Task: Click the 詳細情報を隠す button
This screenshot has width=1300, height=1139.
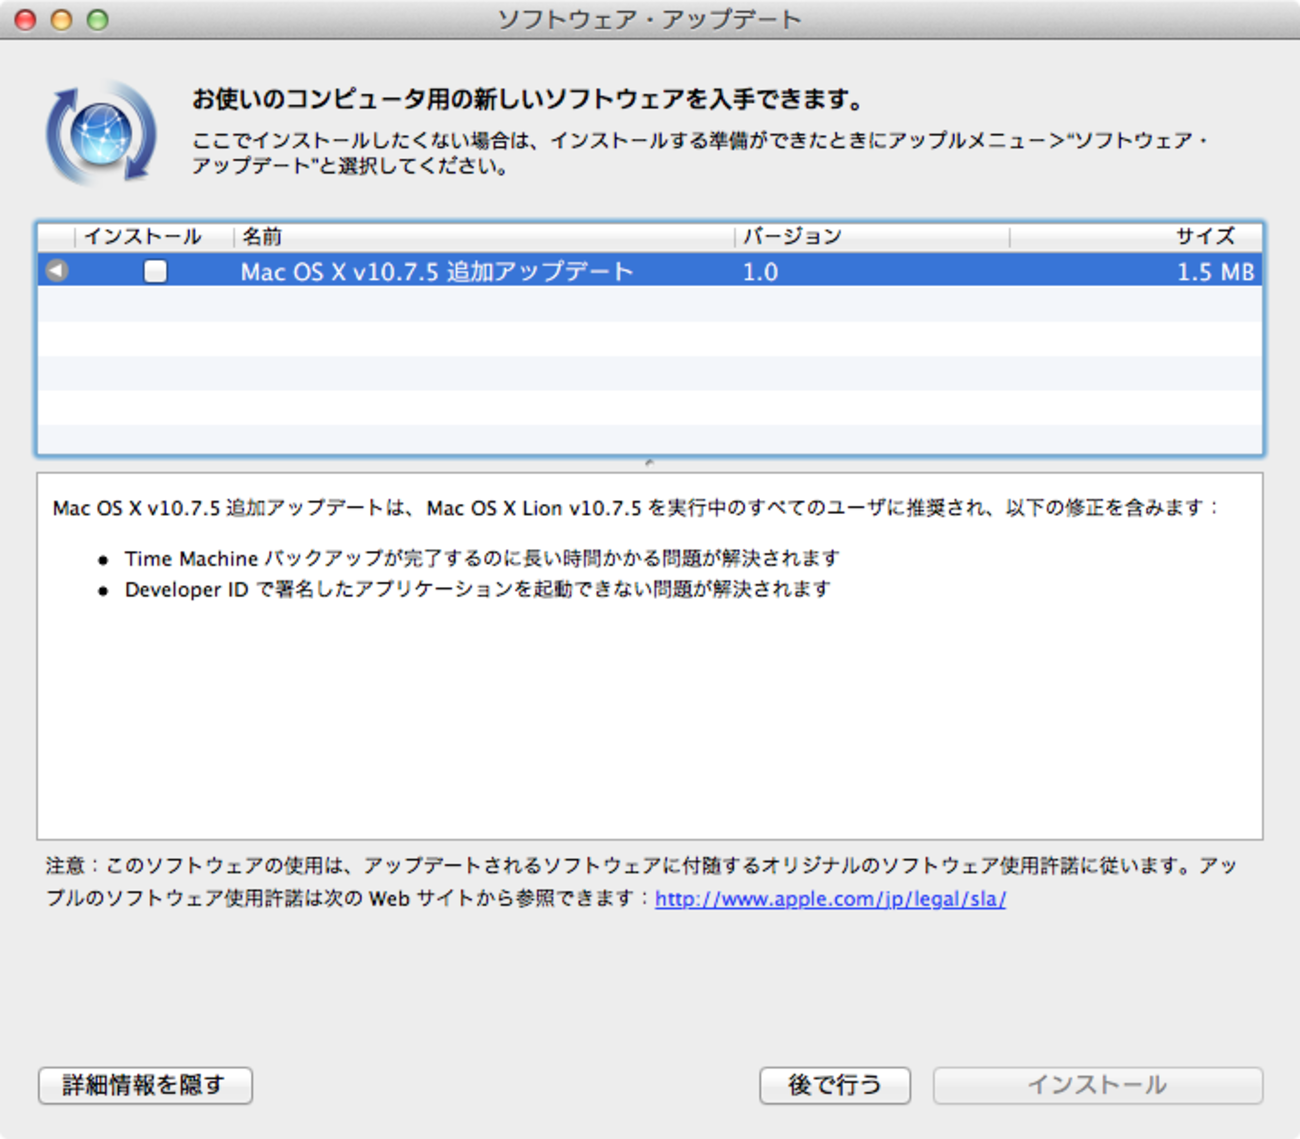Action: (x=145, y=1085)
